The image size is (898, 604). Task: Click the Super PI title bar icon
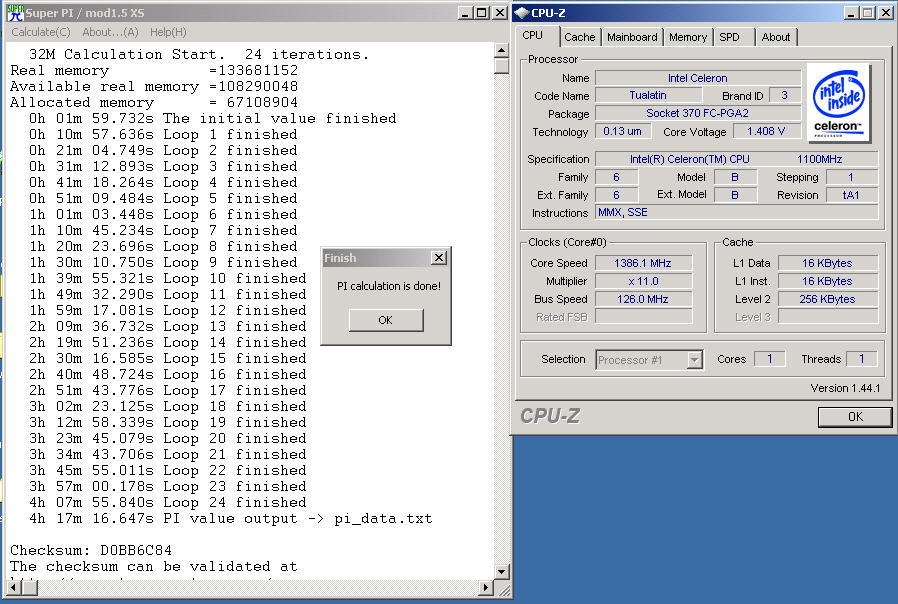15,13
